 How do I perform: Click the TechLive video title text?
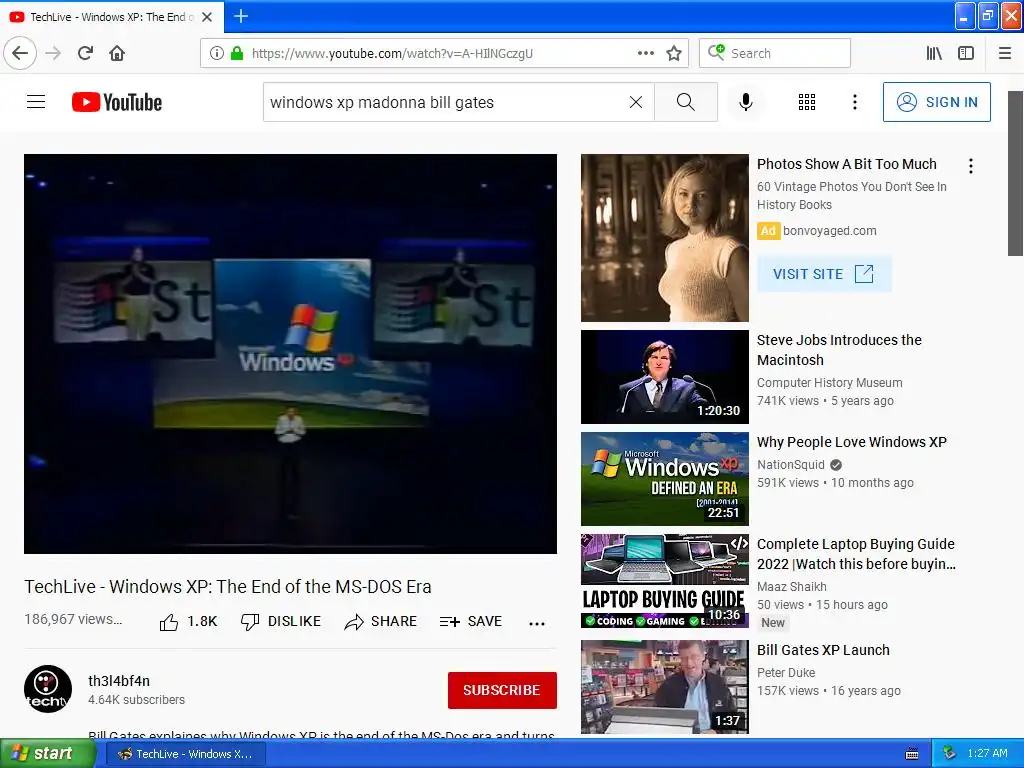pyautogui.click(x=228, y=586)
